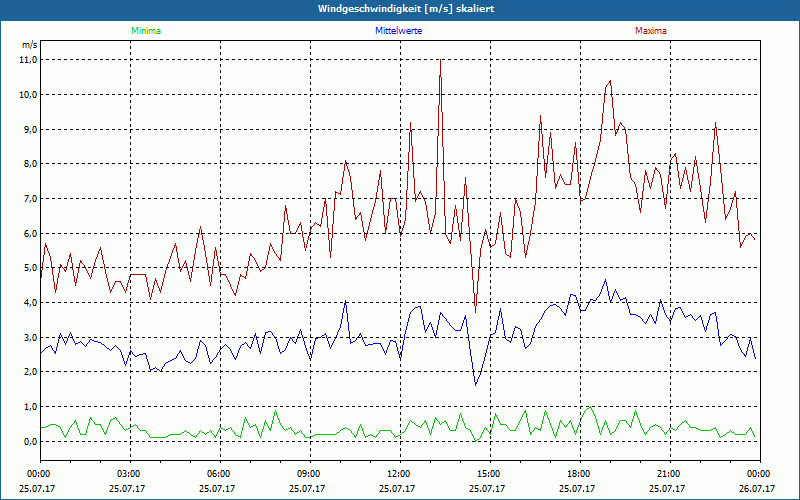Click the 2,0 y-axis value
The height and width of the screenshot is (500, 800).
click(x=31, y=372)
